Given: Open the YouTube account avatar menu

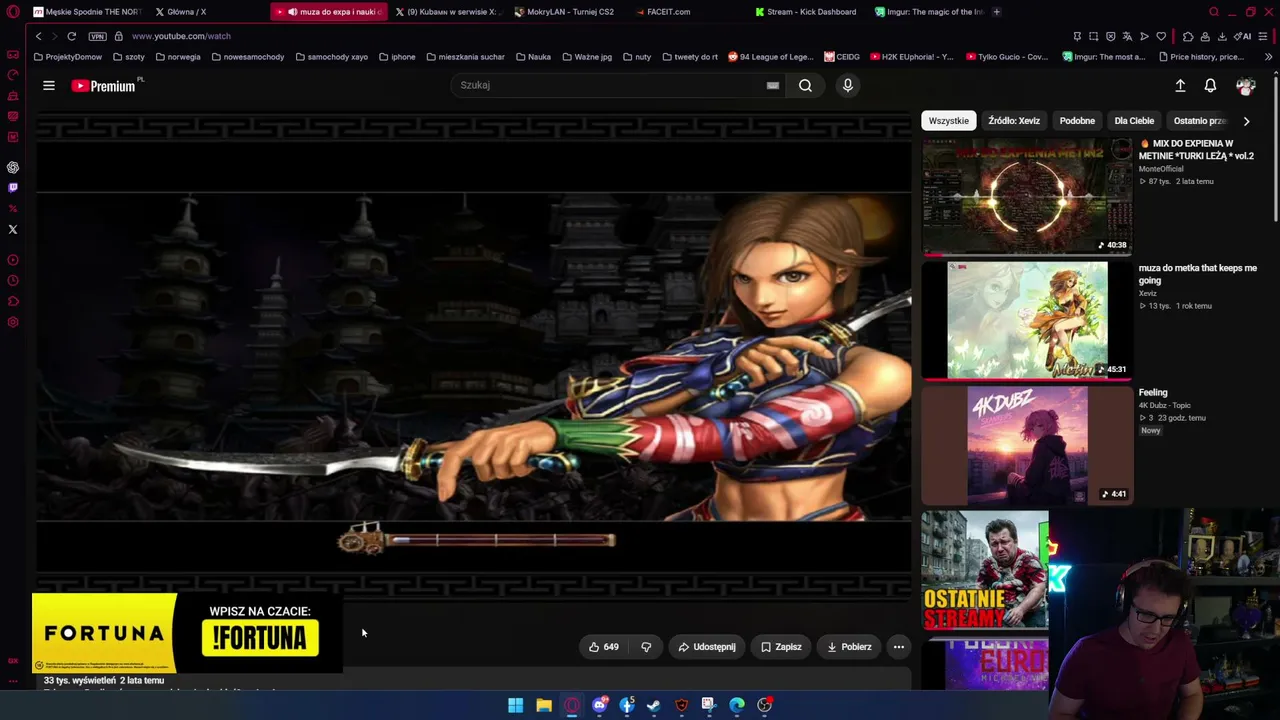Looking at the screenshot, I should point(1245,86).
